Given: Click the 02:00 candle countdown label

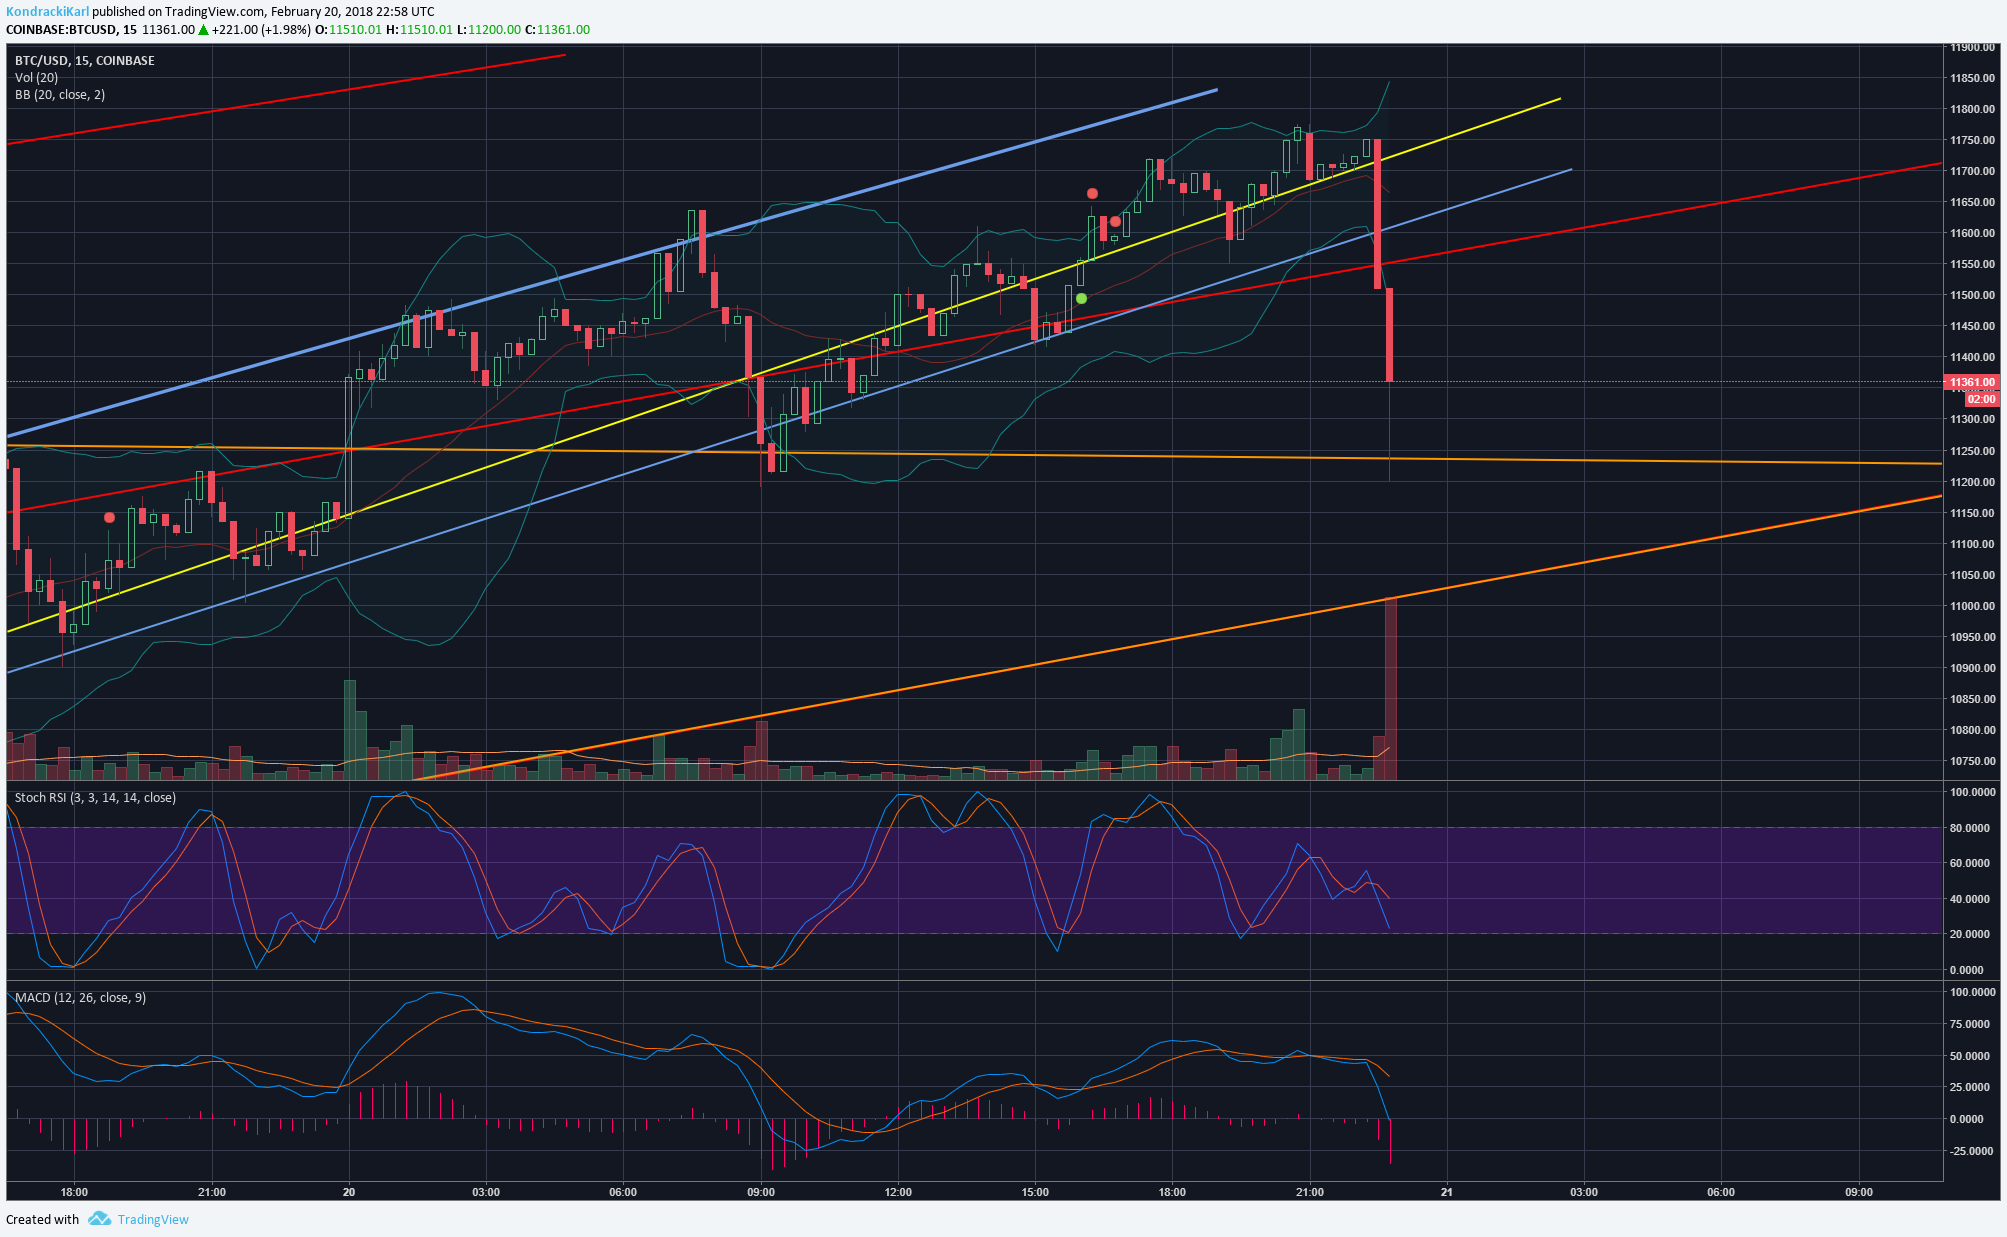Looking at the screenshot, I should point(1981,399).
